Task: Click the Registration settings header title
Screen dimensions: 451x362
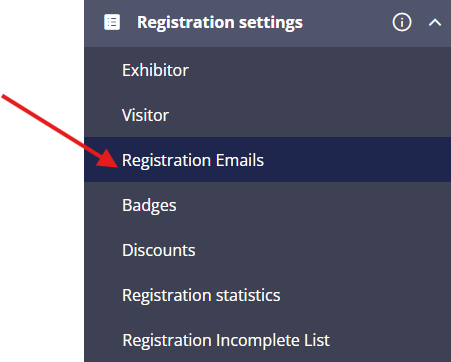Action: click(x=220, y=23)
